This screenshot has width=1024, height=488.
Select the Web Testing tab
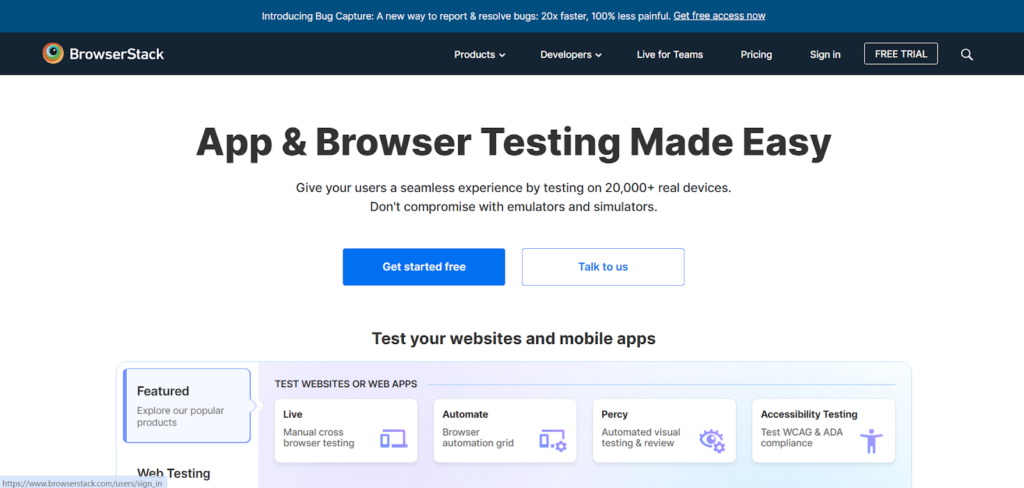174,473
